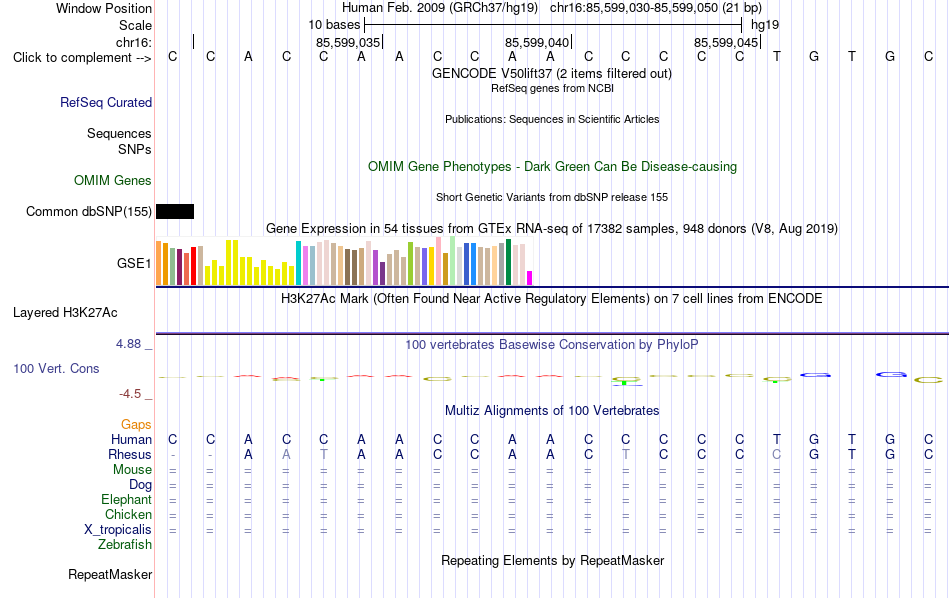Viewport: 950px width, 598px height.
Task: Select the Common dbSNP(155) track label
Action: click(89, 211)
